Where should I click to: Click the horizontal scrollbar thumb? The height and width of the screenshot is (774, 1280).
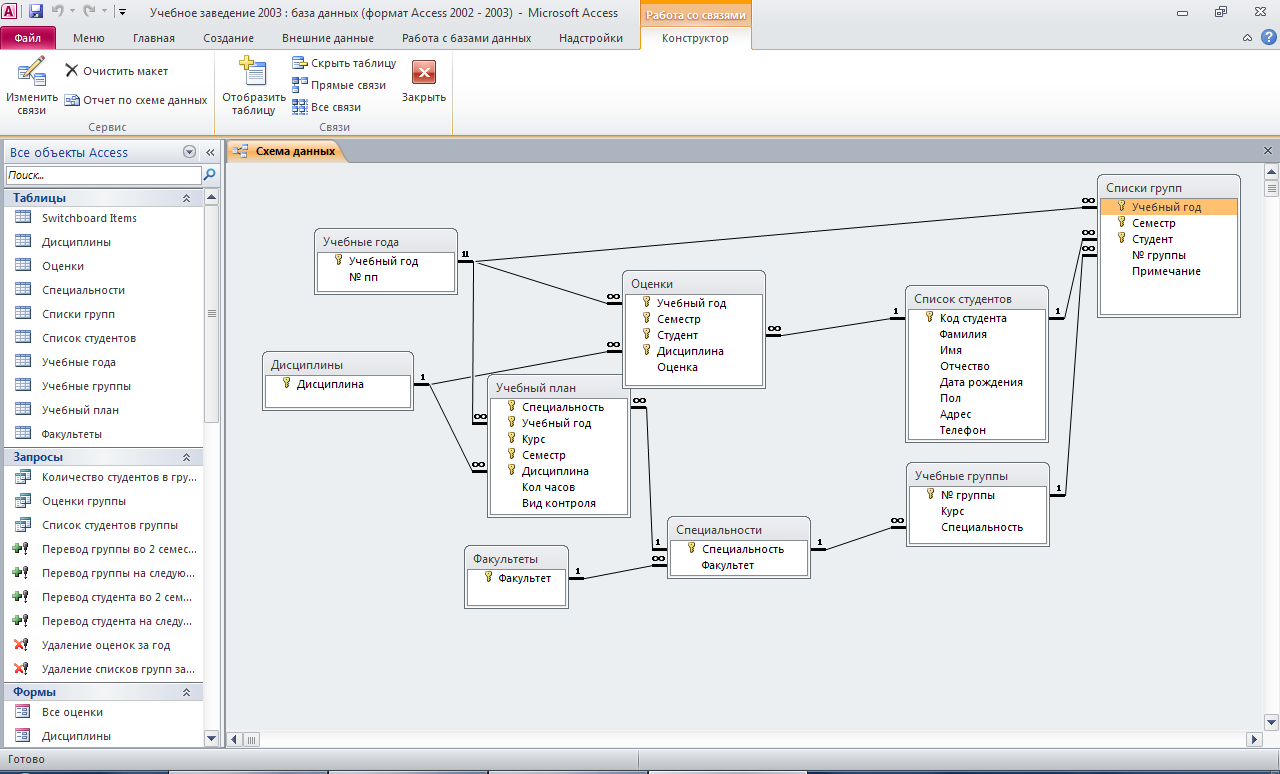(252, 739)
